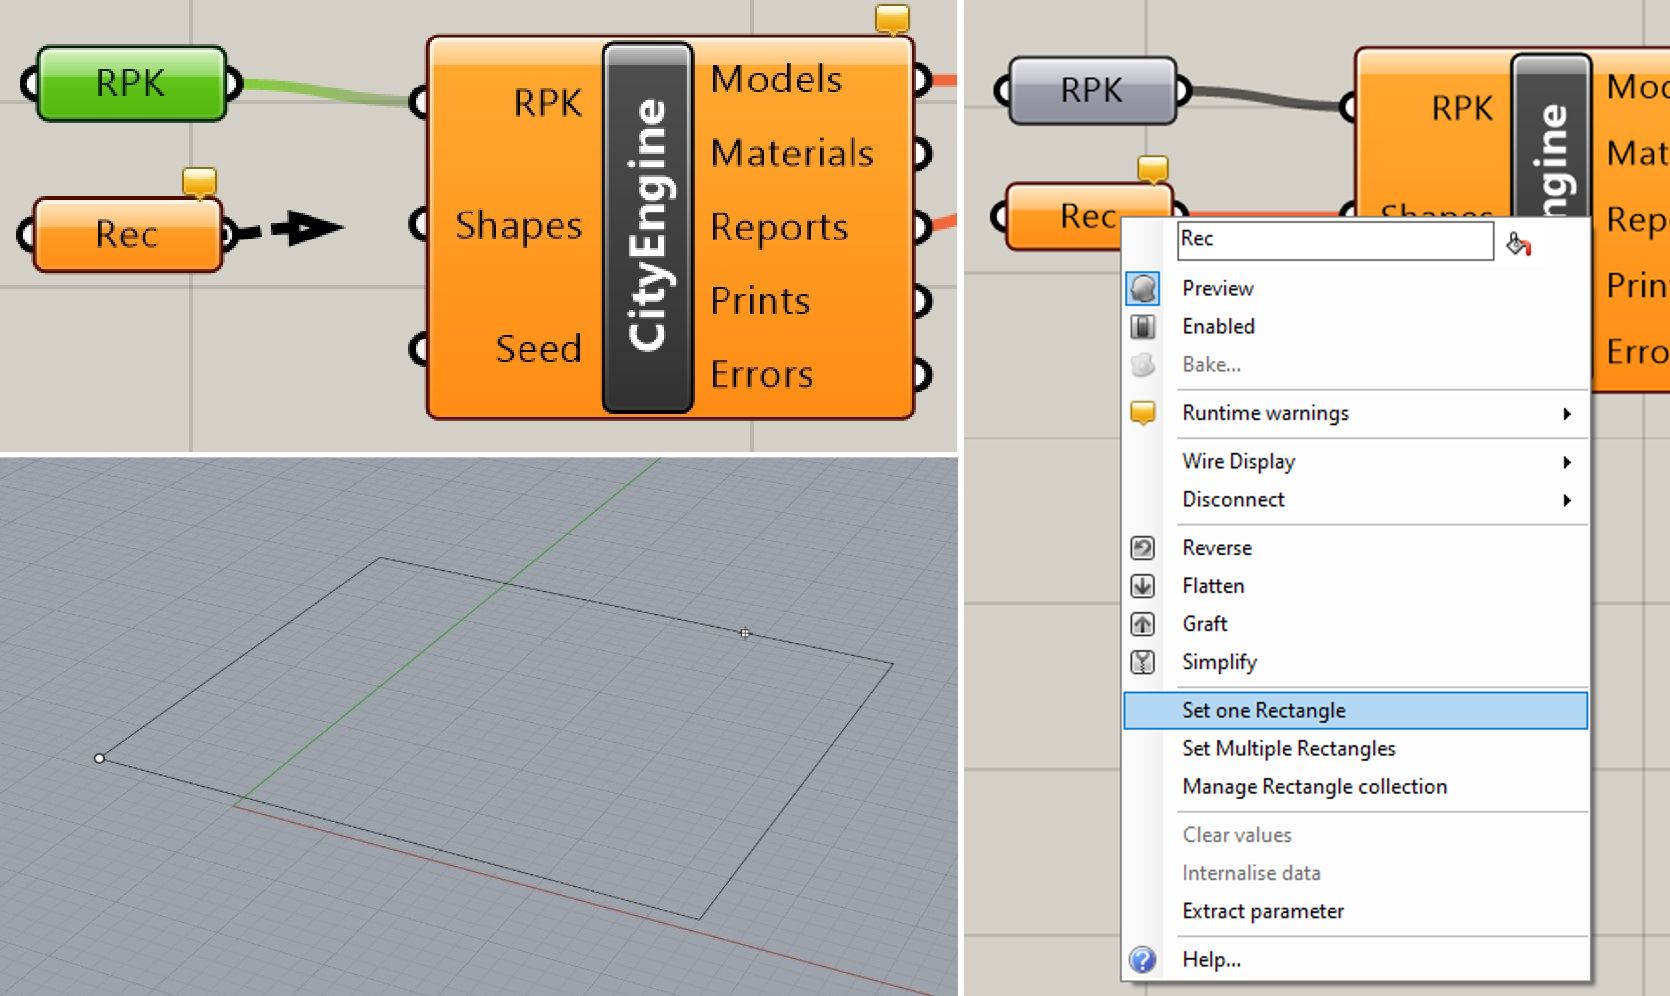Select the left orange Rec parameter

(127, 234)
